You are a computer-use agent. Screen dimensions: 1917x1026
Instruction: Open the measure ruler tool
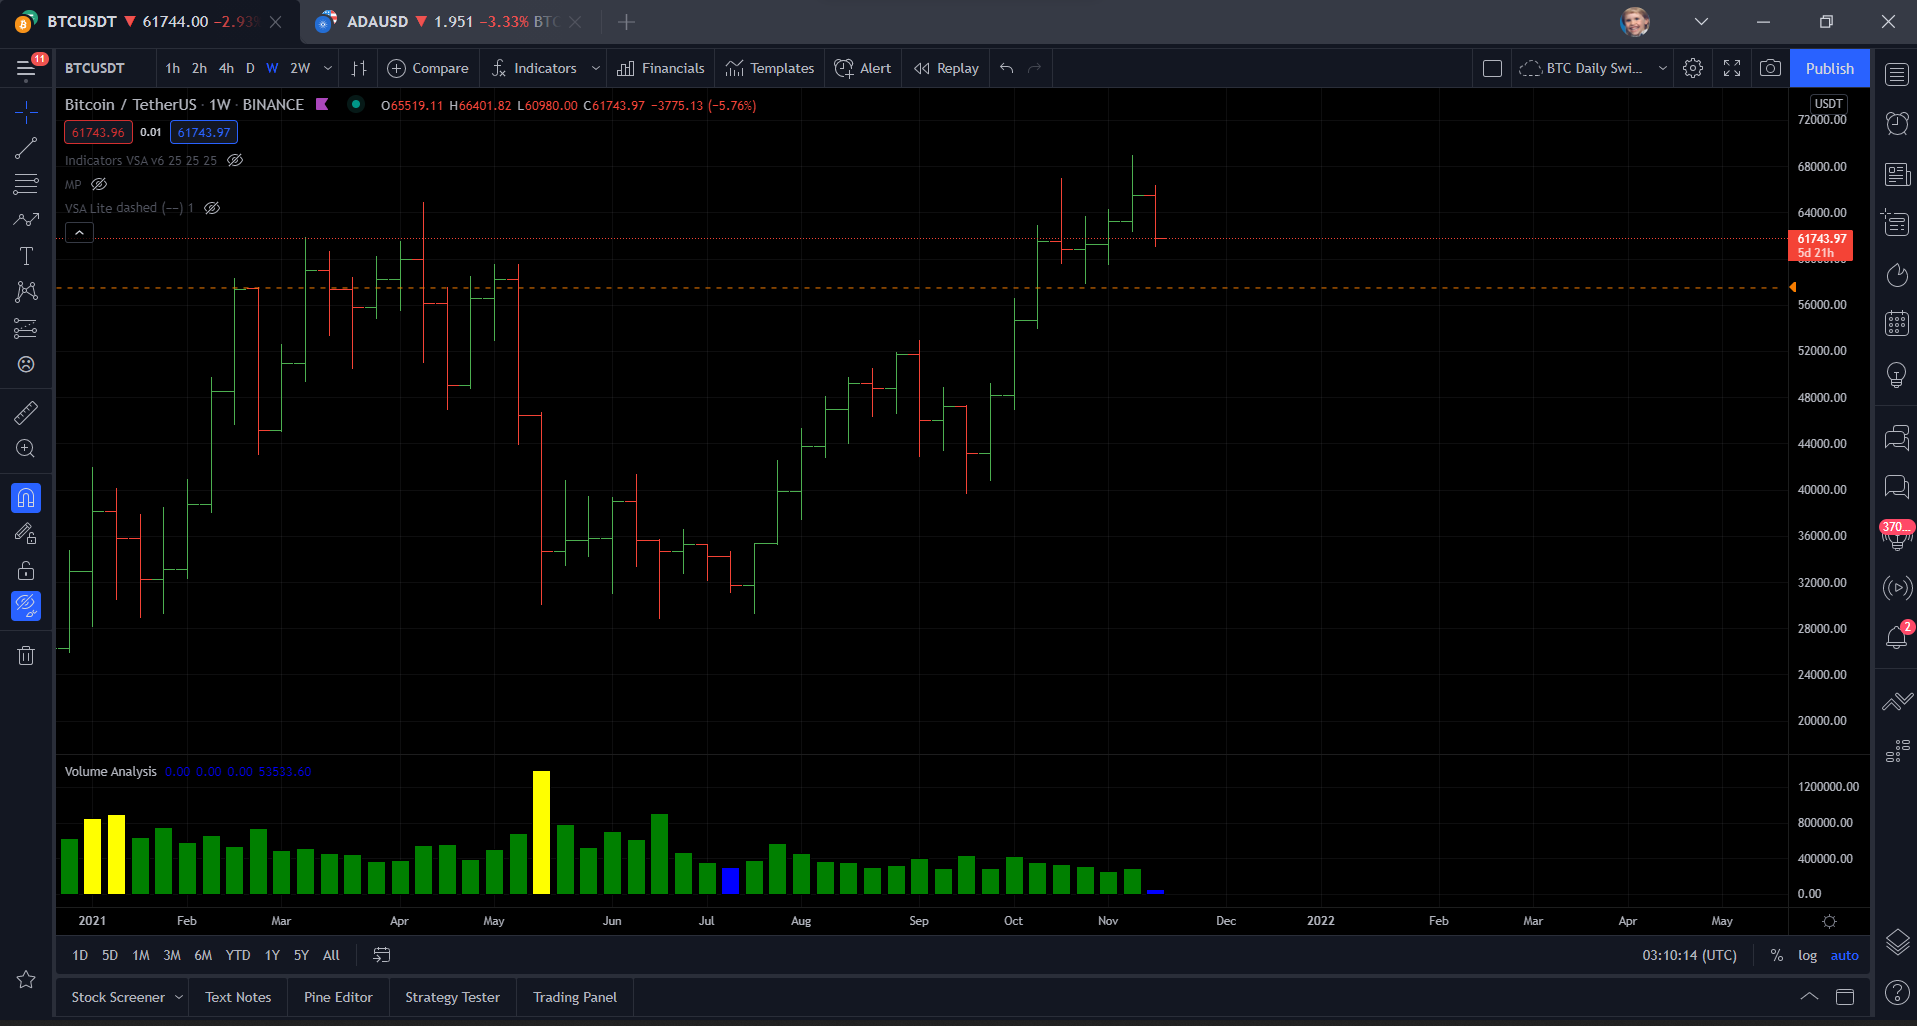point(26,412)
